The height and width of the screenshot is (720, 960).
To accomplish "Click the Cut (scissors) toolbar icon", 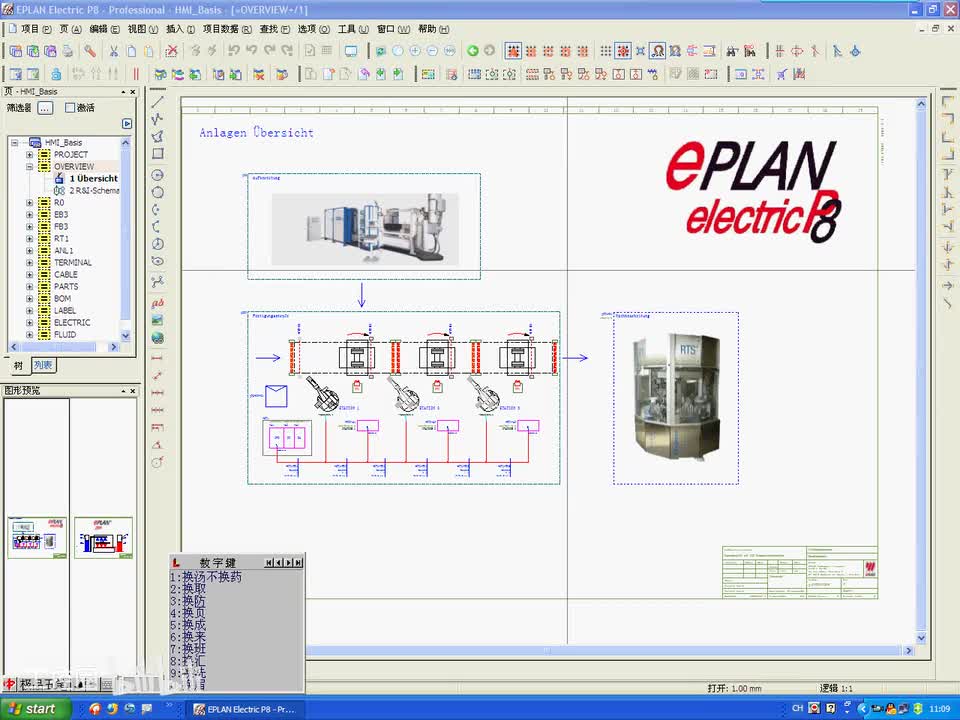I will coord(113,51).
